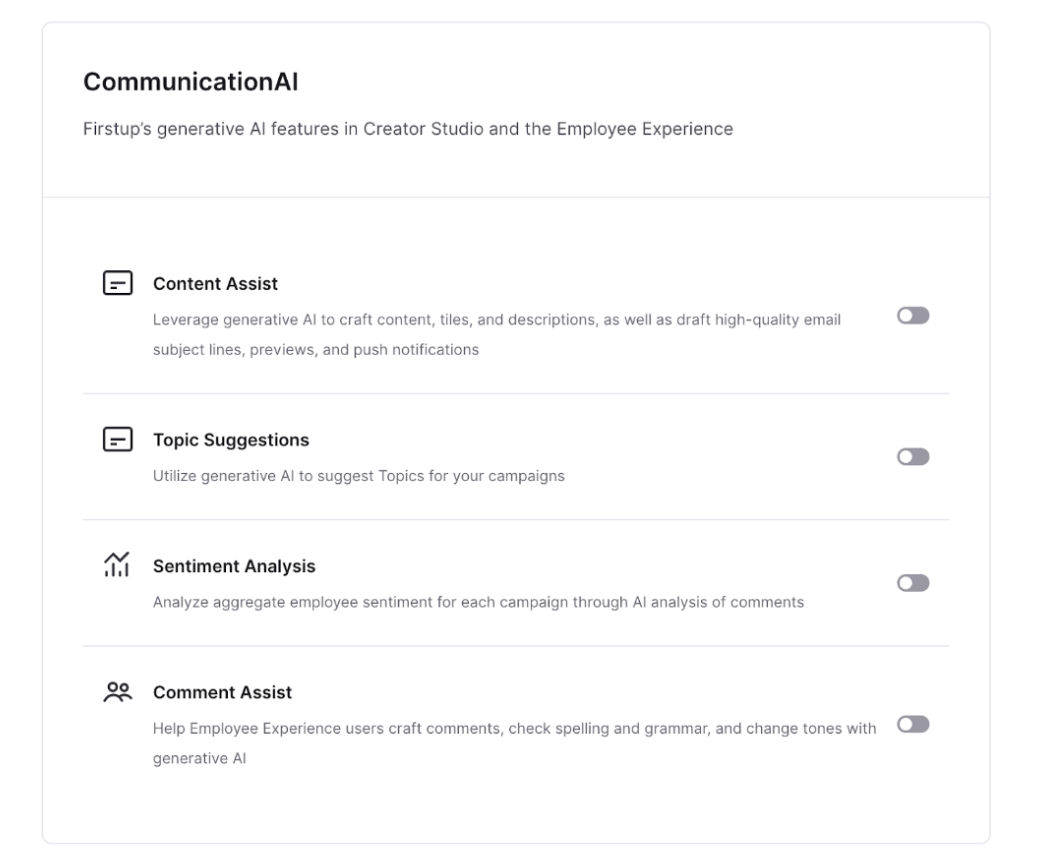Toggle Sentiment Analysis on
This screenshot has height=862, width=1061.
[913, 583]
